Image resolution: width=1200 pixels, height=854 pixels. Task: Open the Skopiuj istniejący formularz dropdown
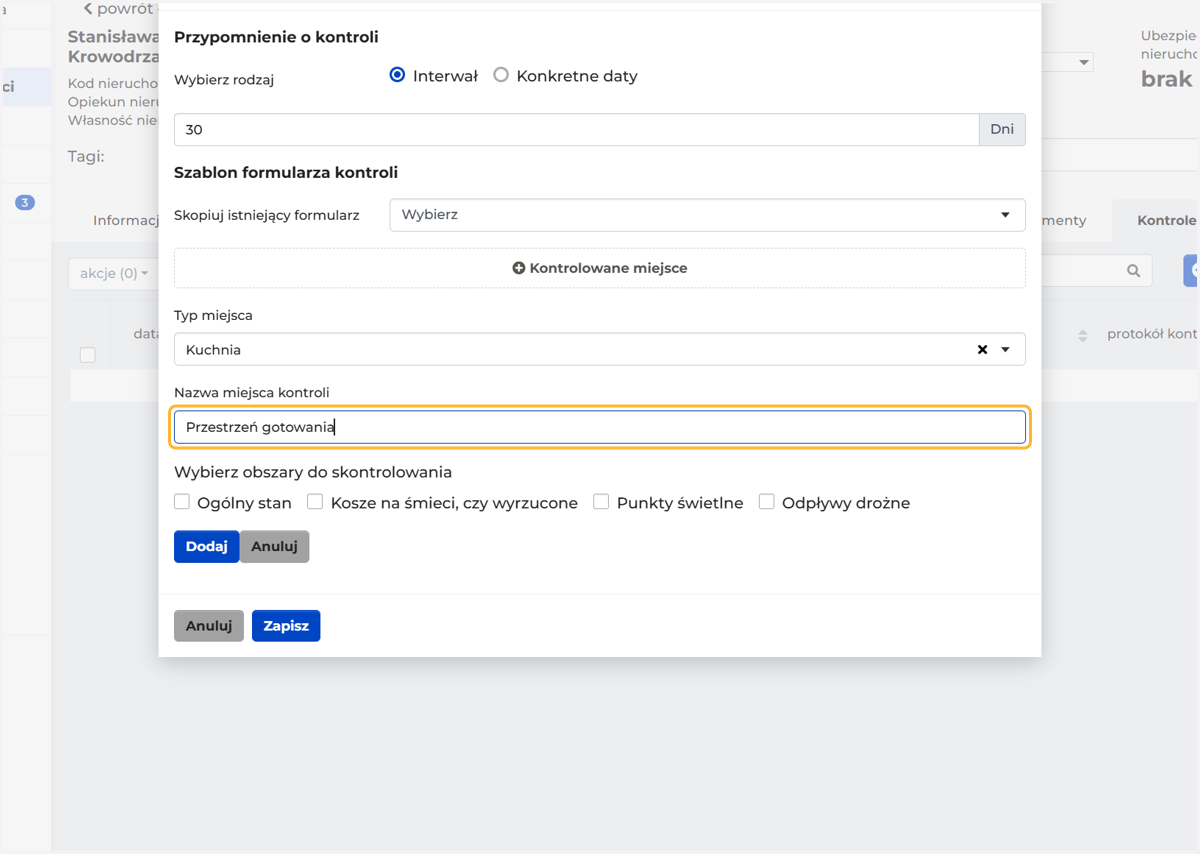pos(707,215)
